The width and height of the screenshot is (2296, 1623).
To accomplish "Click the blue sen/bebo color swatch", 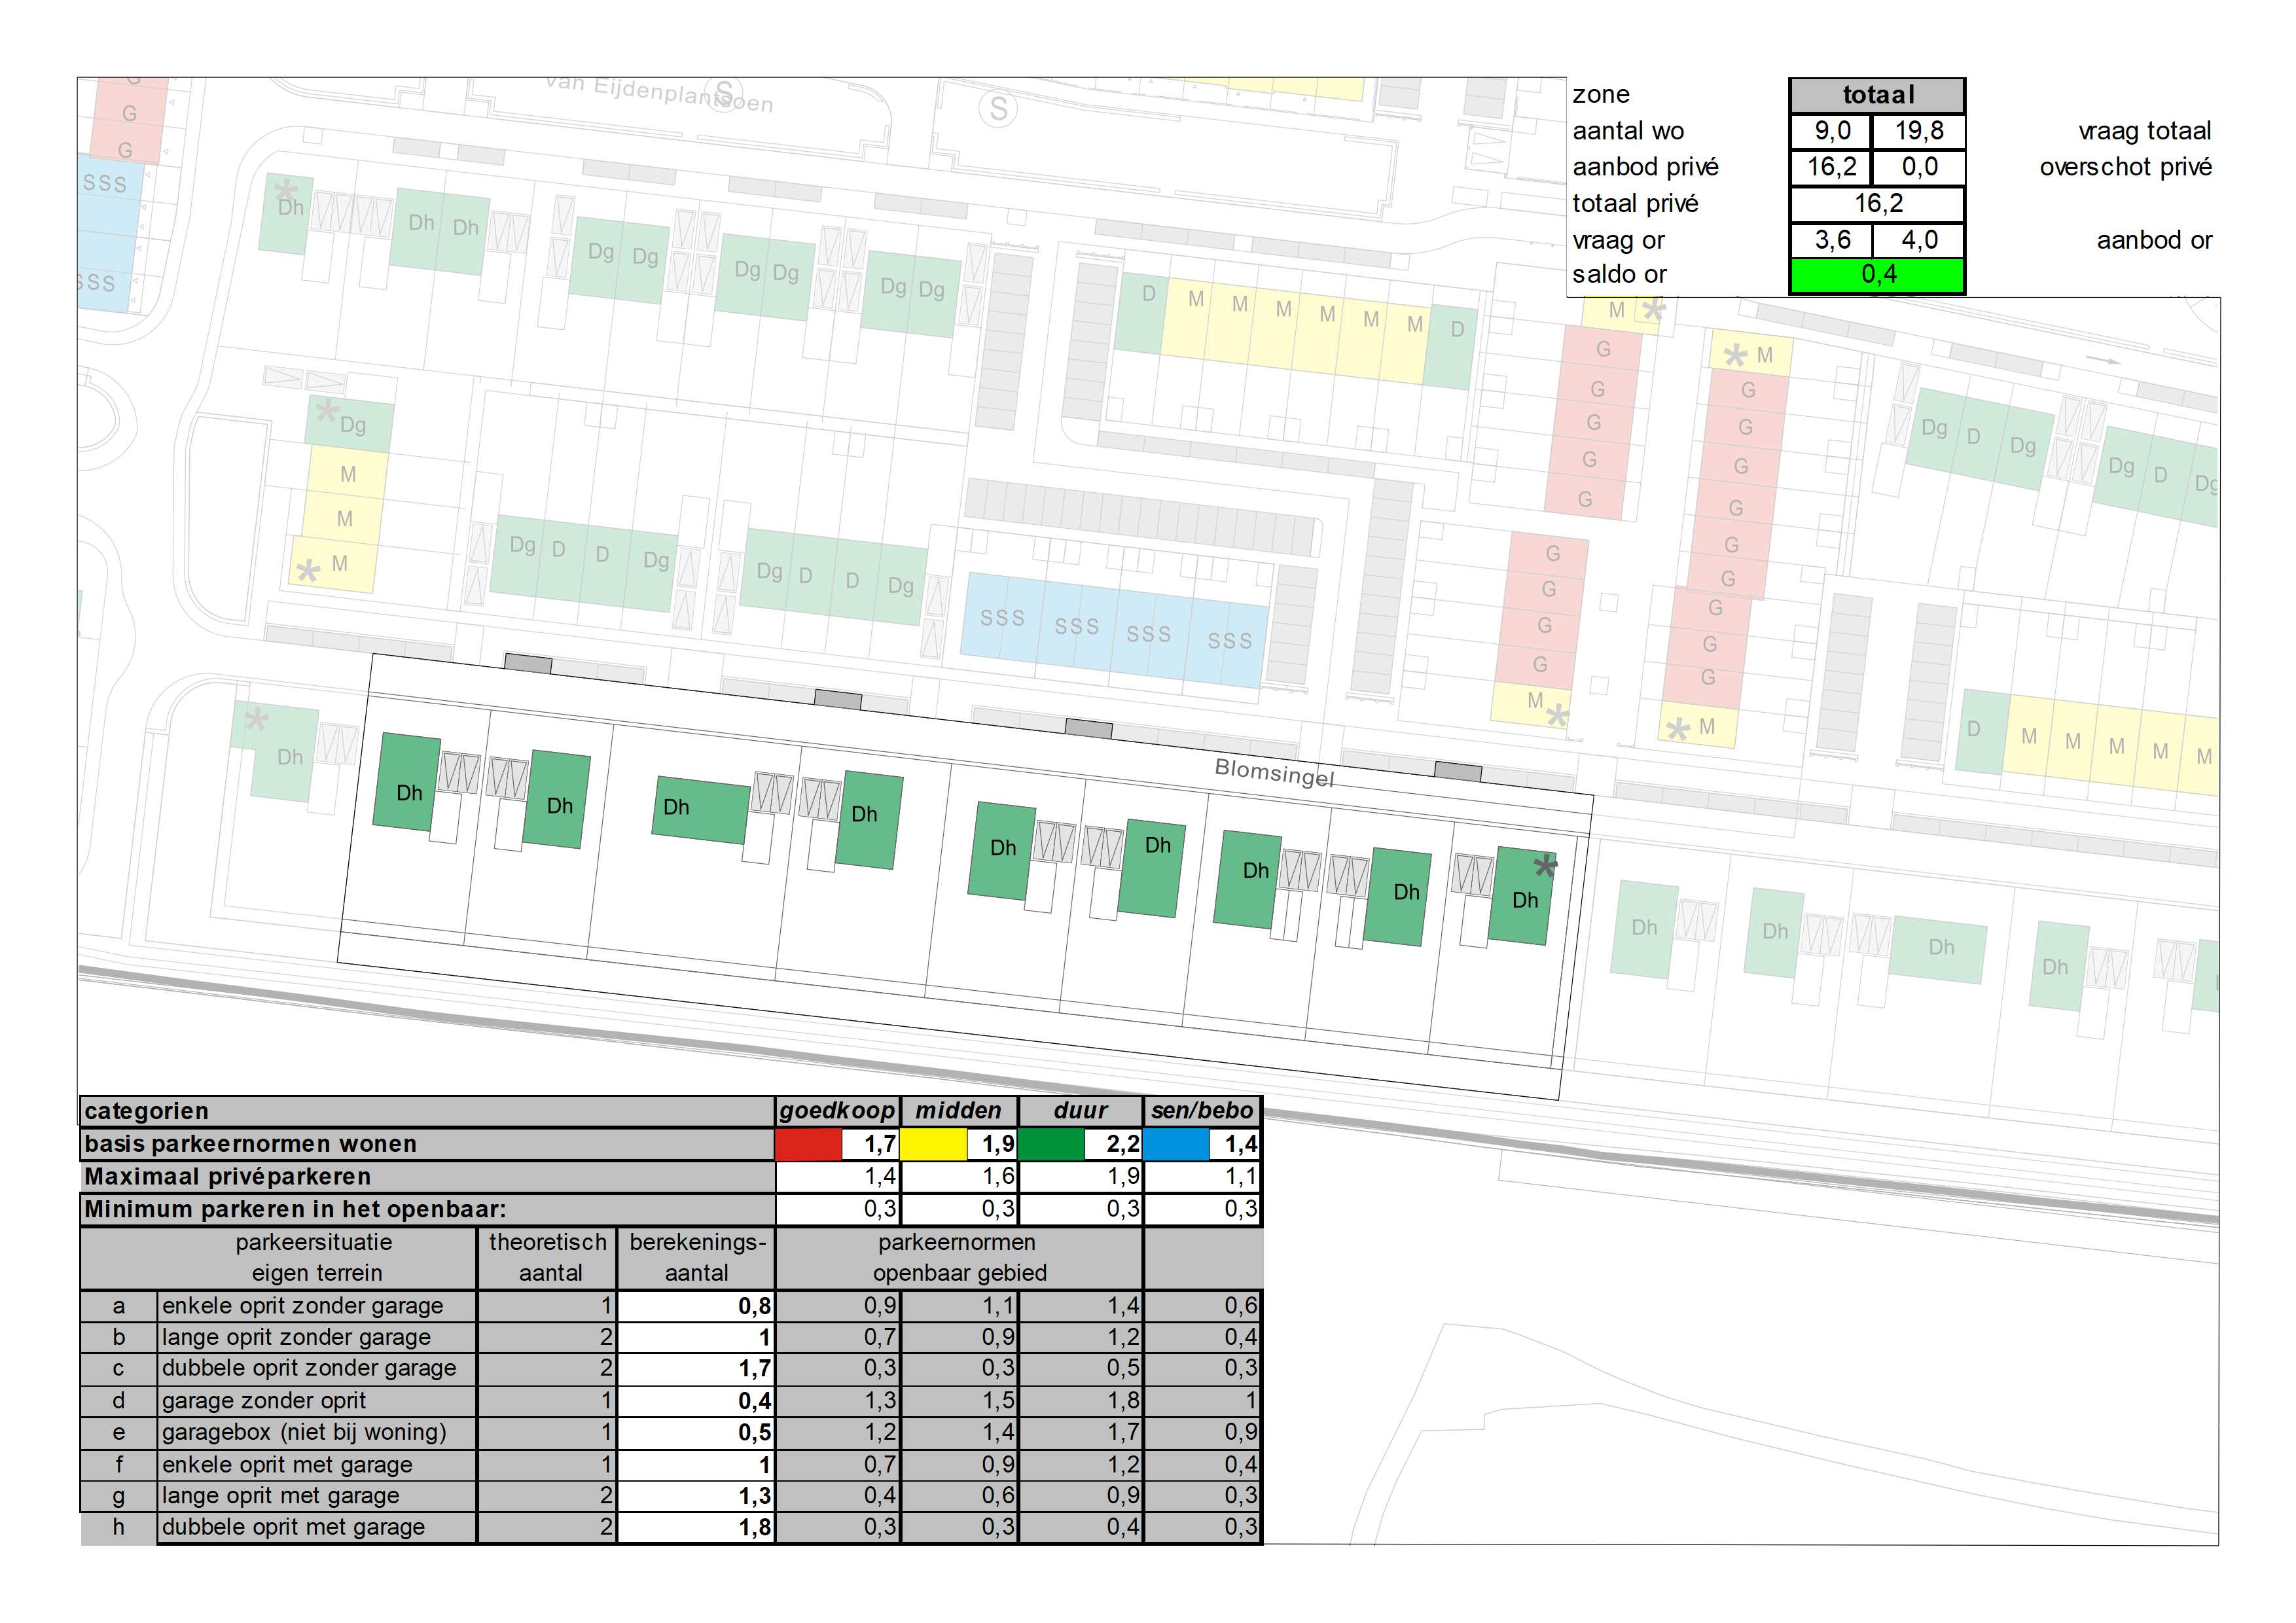I will [x=1176, y=1143].
